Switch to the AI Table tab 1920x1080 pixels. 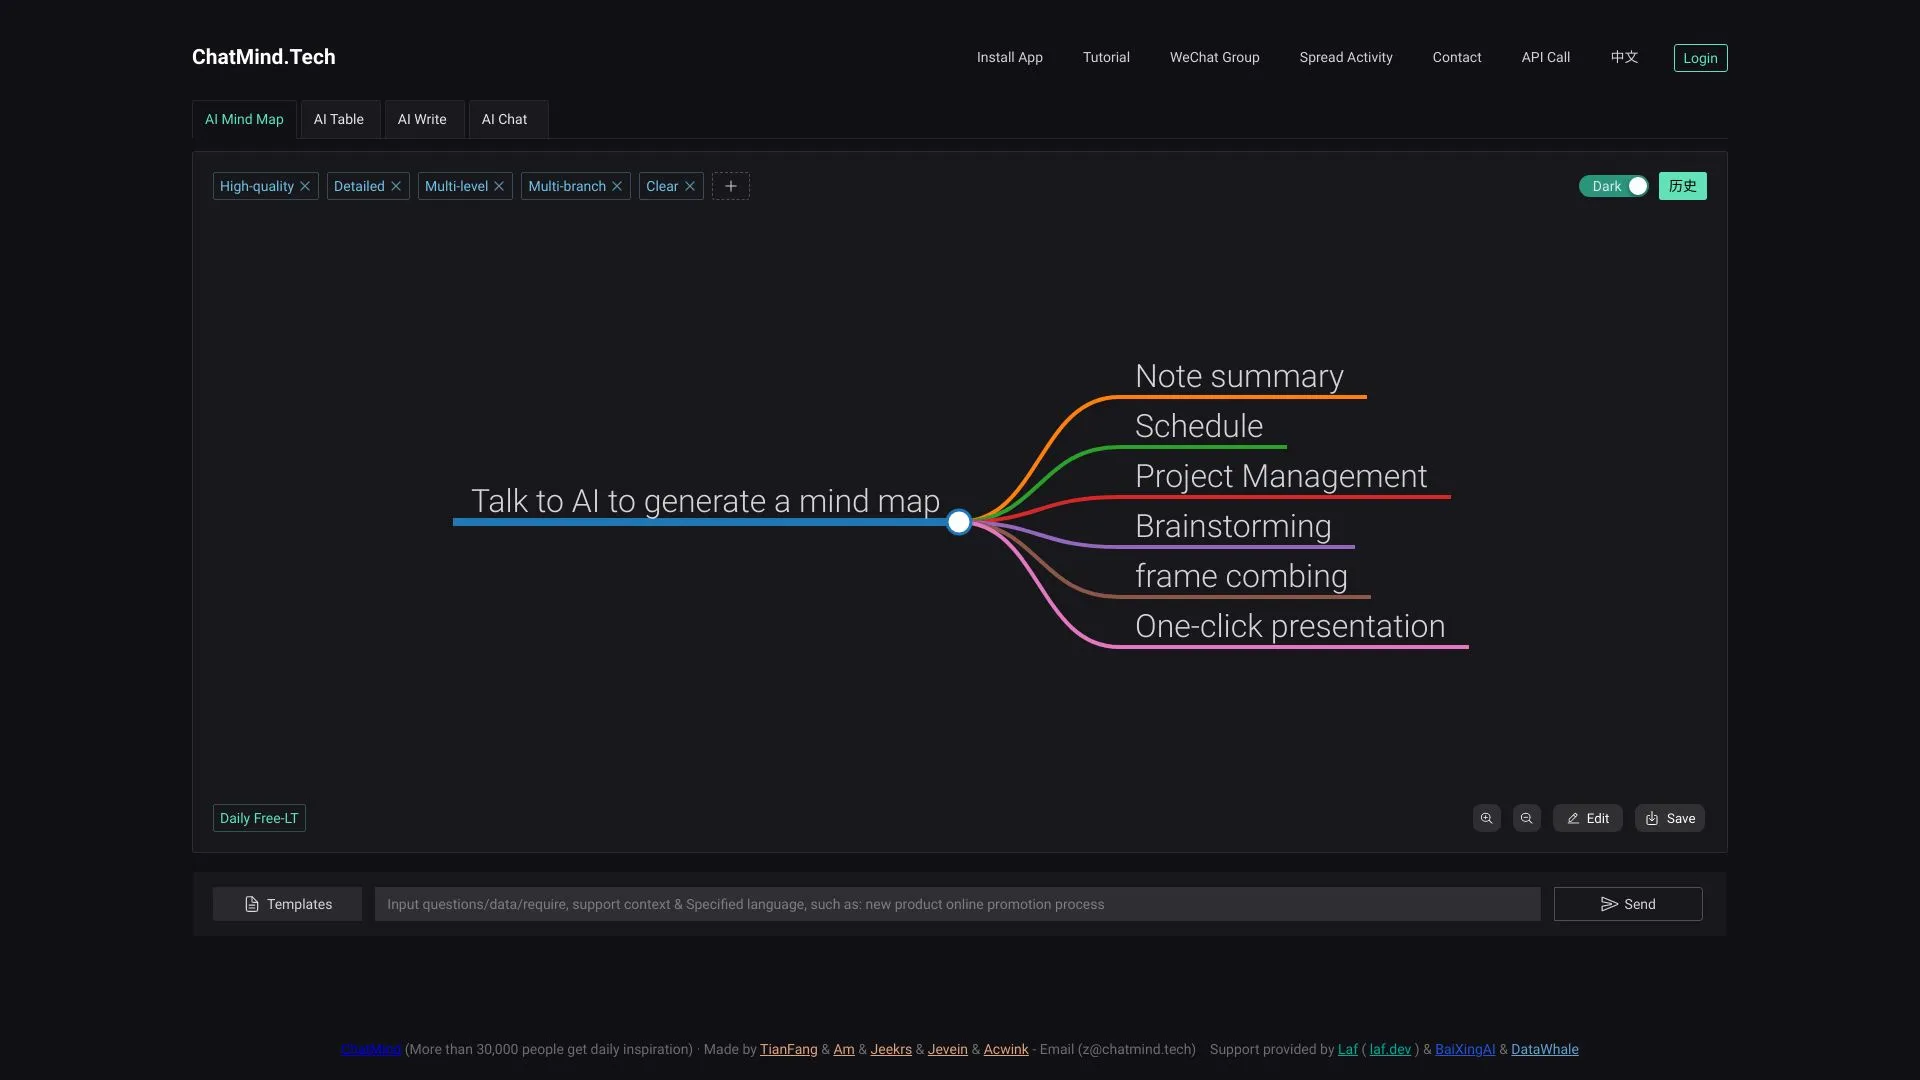(x=339, y=119)
